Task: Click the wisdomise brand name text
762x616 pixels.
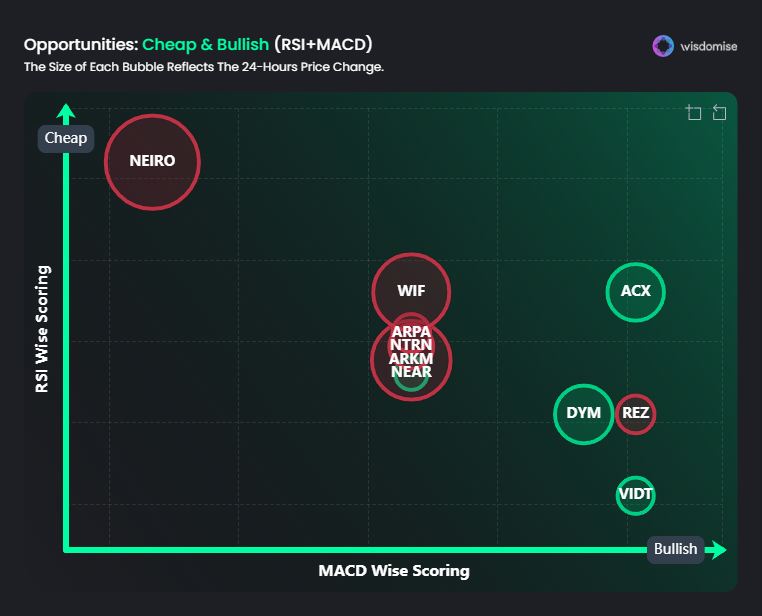Action: pyautogui.click(x=709, y=47)
